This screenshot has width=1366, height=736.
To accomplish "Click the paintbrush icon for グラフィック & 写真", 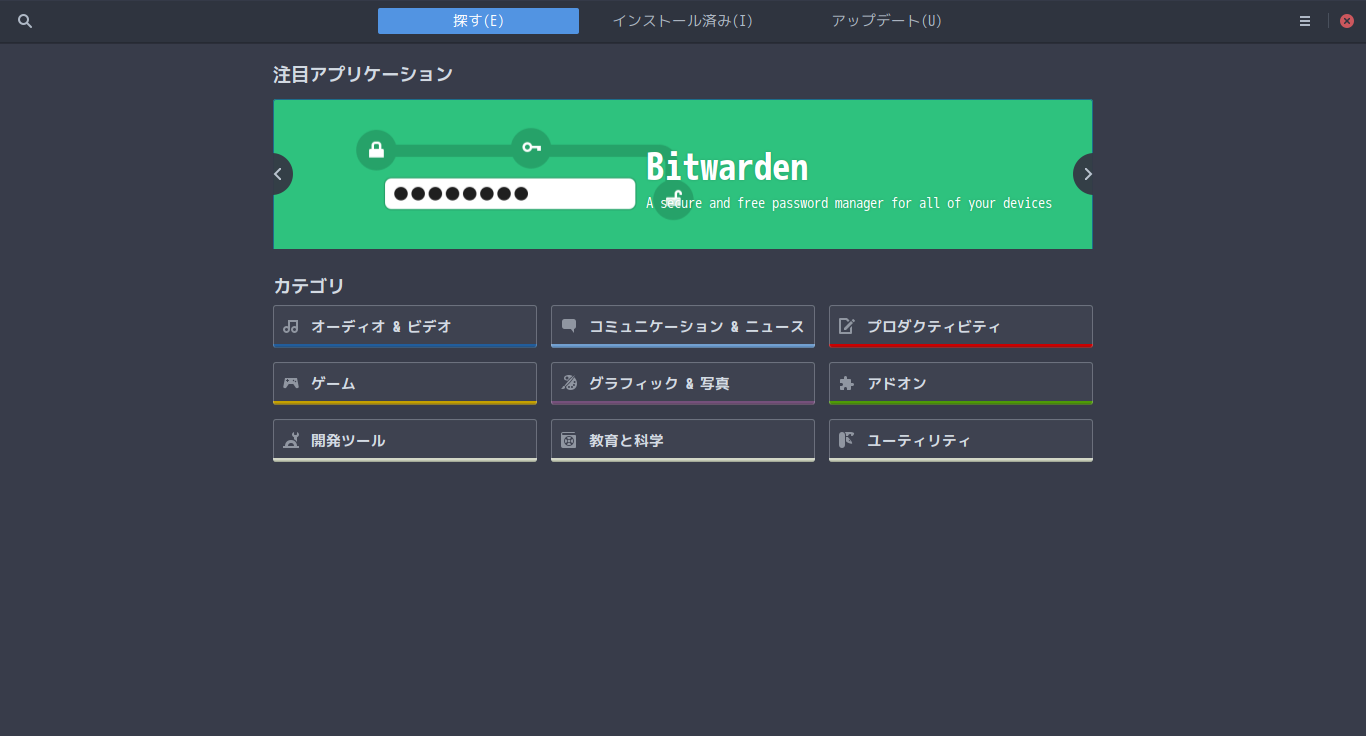I will click(x=569, y=383).
